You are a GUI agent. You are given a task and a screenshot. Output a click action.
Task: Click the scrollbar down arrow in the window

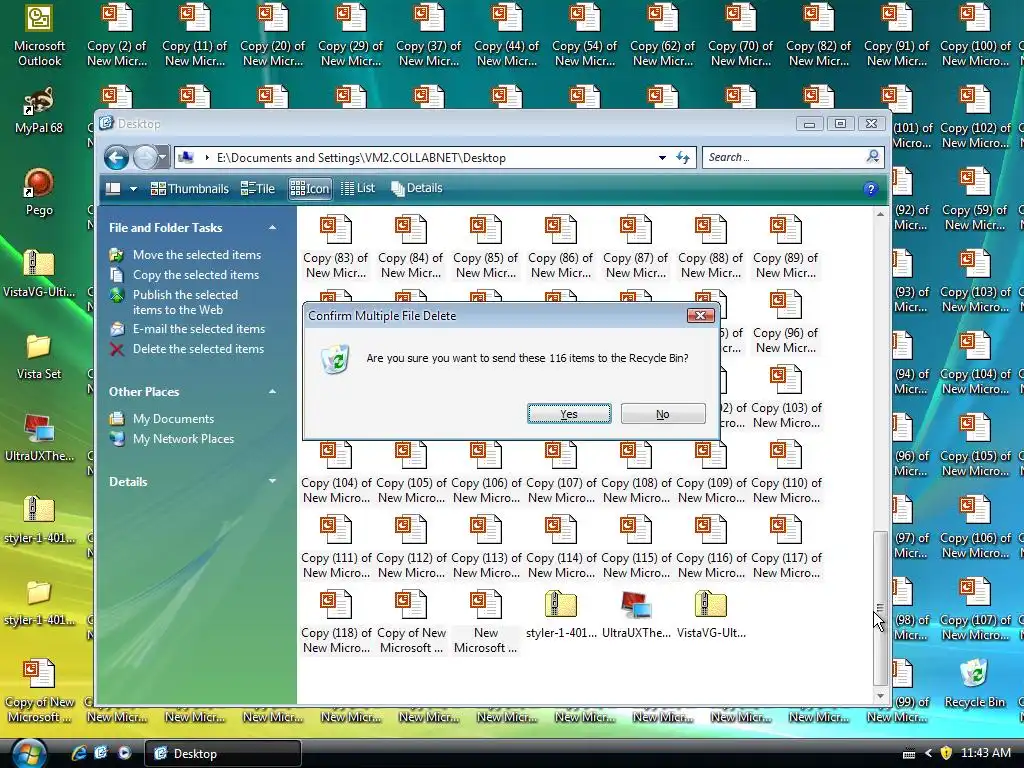click(880, 696)
